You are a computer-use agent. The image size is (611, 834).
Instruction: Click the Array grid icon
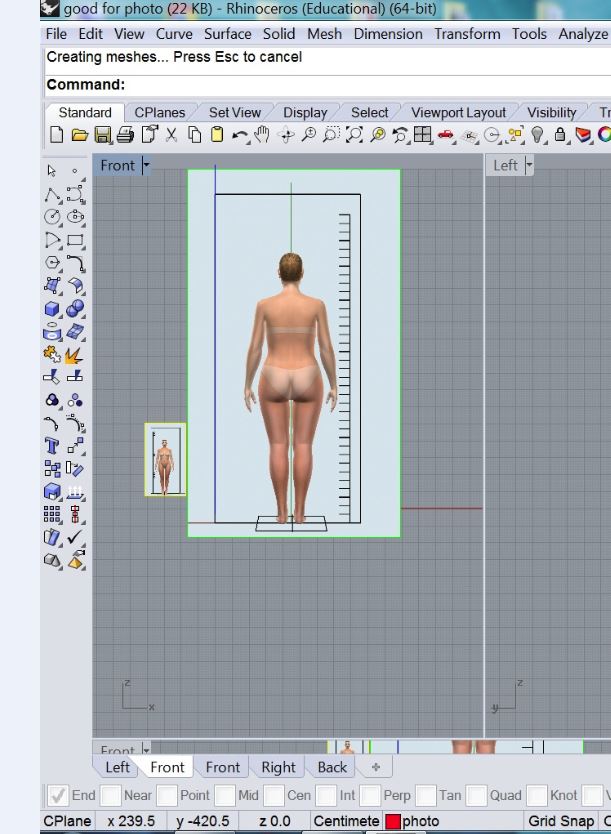point(52,514)
